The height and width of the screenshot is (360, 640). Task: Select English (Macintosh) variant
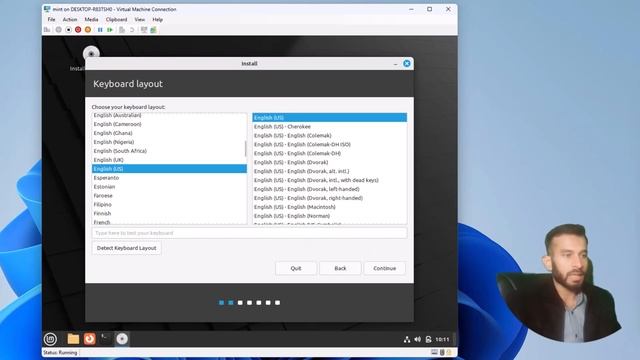coord(329,207)
